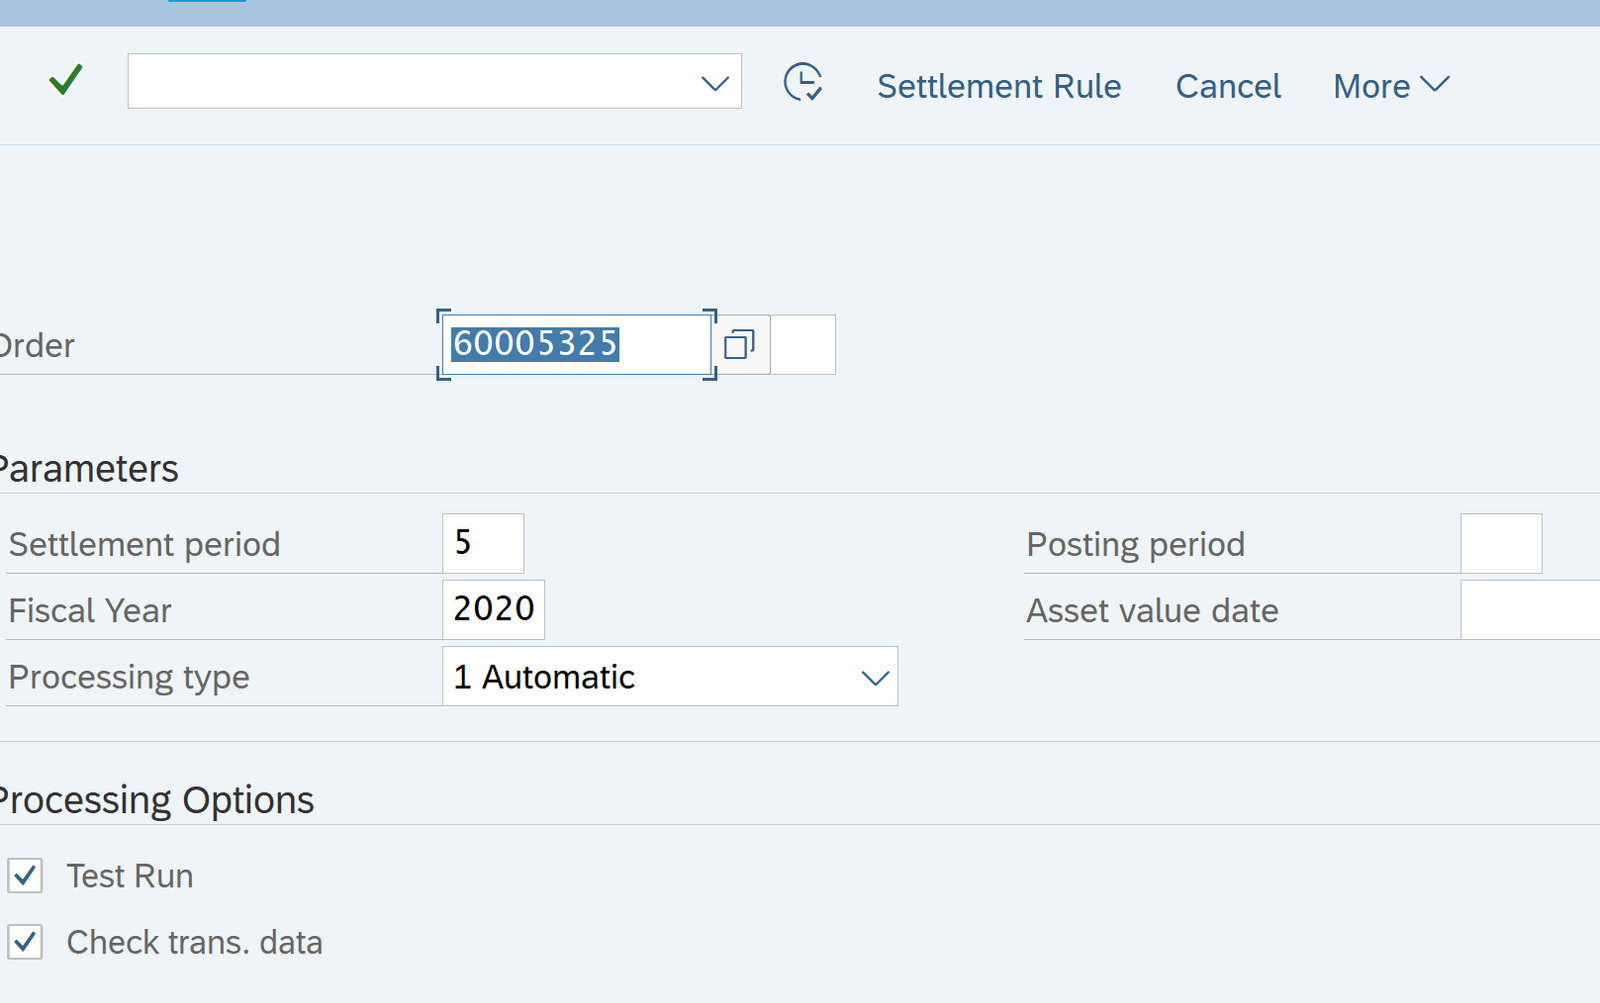This screenshot has height=1003, width=1600.
Task: Click the small empty box right of Order
Action: coord(803,345)
